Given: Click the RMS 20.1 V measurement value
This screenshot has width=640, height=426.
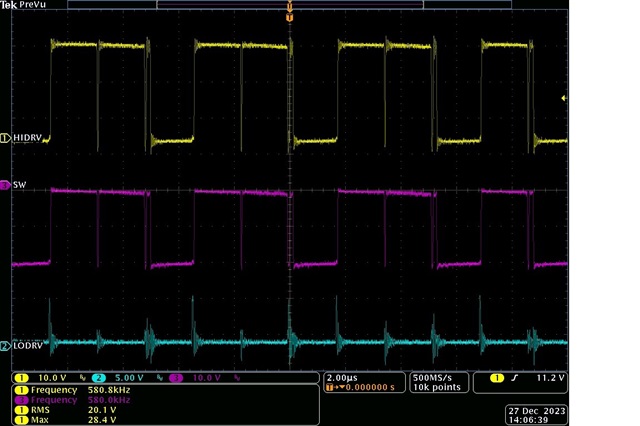Looking at the screenshot, I should (102, 410).
